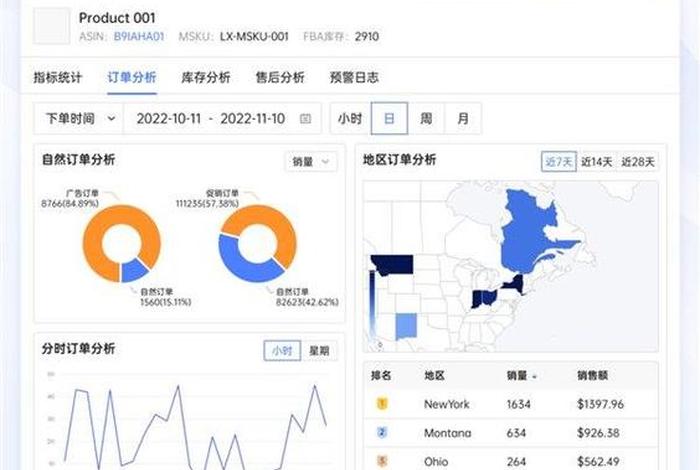
Task: Switch 分时订单分析 to 小时 view
Action: tap(282, 350)
